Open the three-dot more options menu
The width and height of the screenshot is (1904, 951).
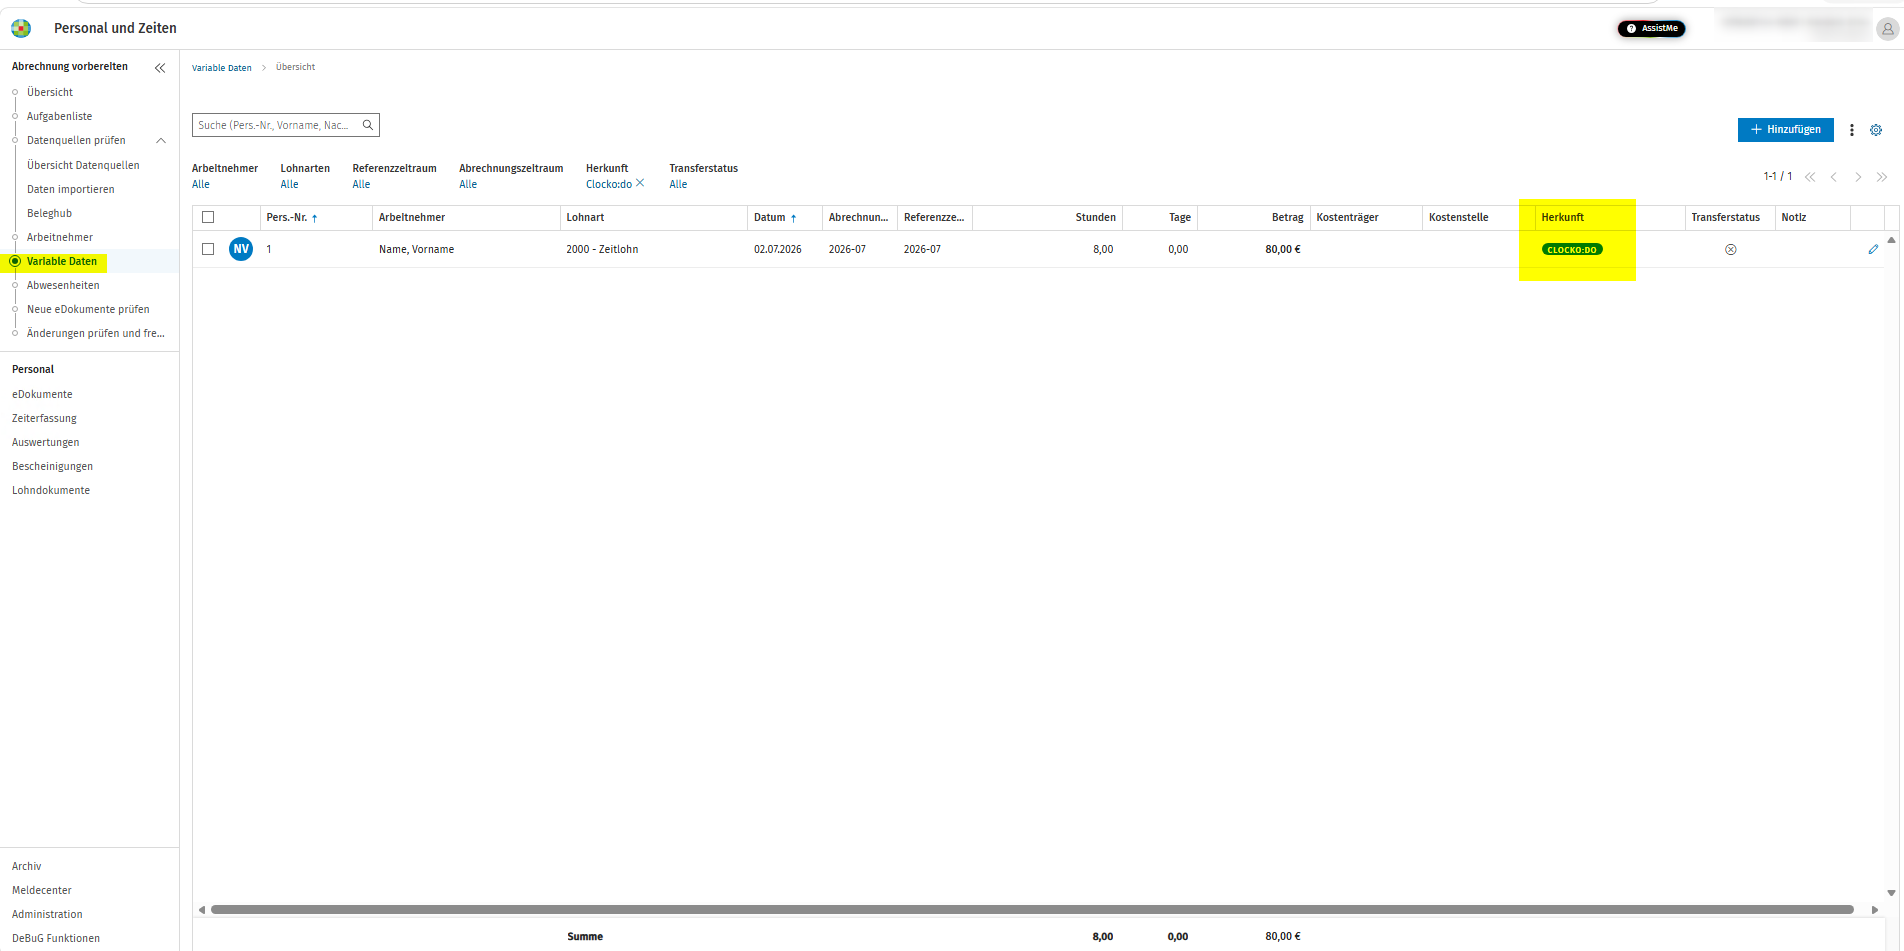coord(1852,130)
